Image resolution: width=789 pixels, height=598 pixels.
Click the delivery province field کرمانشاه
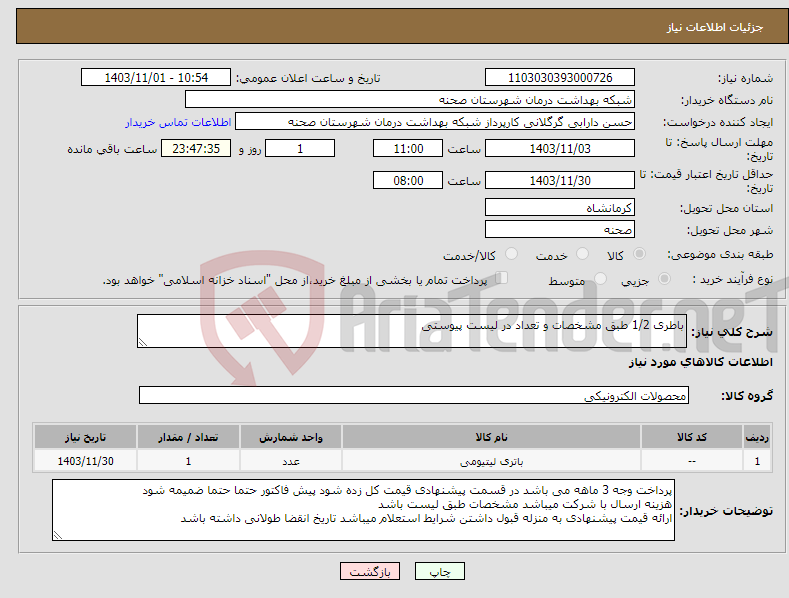pos(560,207)
